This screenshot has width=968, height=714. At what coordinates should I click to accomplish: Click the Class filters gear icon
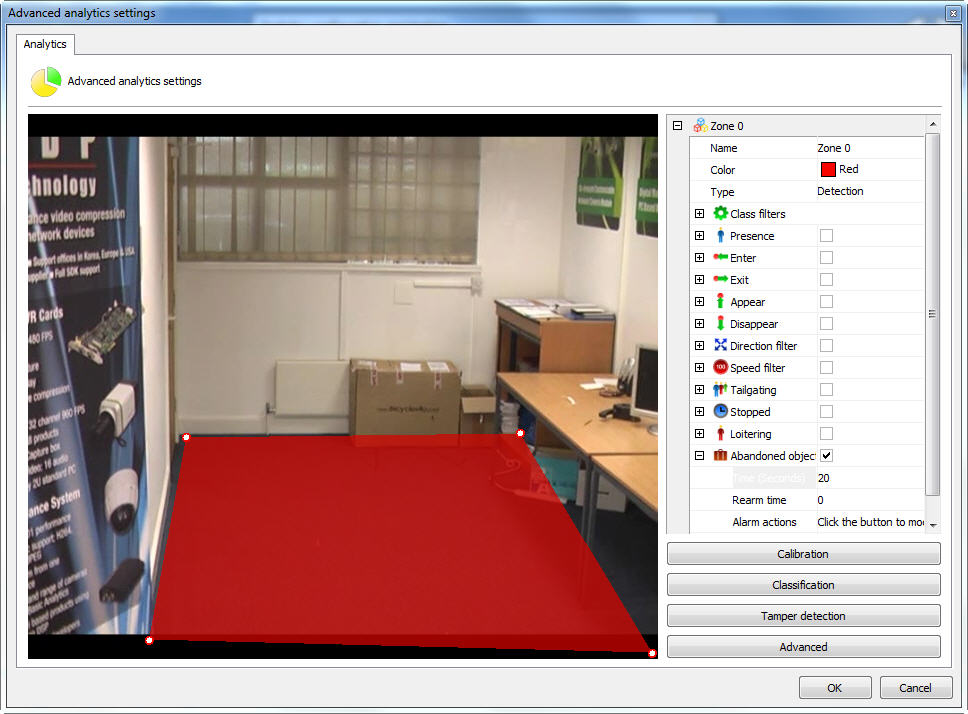tap(720, 213)
